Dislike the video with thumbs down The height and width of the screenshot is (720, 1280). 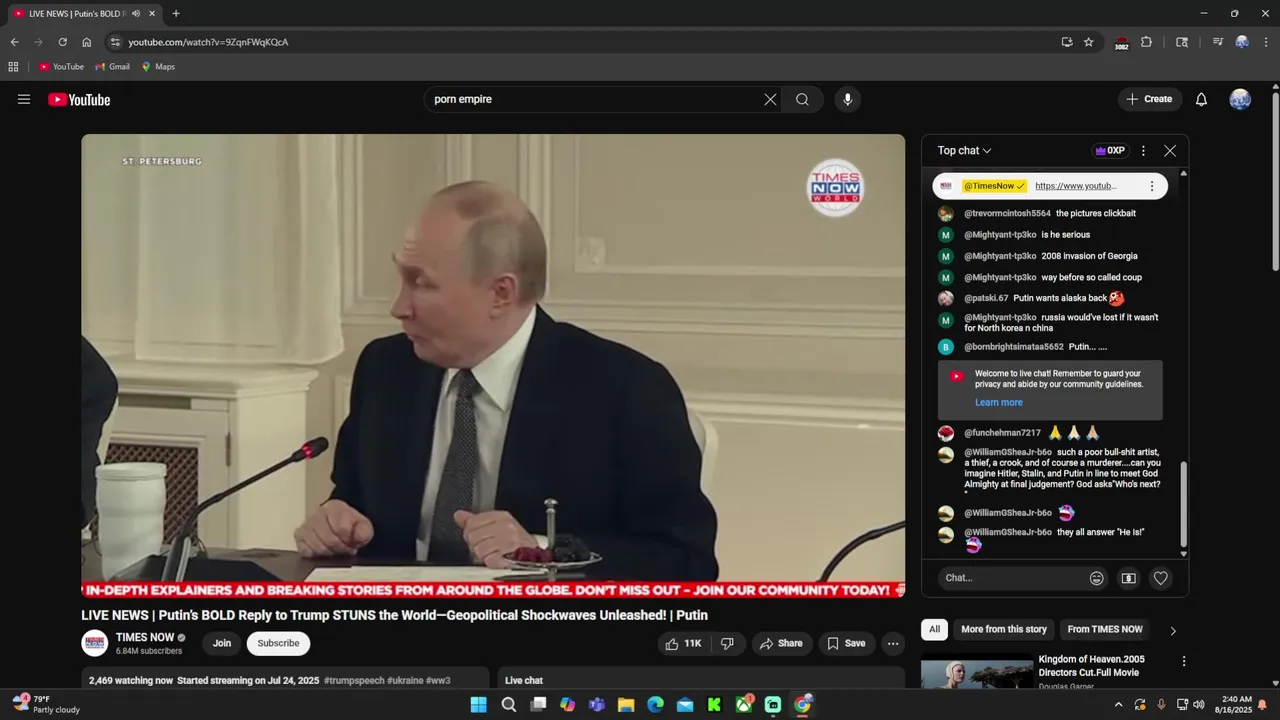click(x=728, y=644)
